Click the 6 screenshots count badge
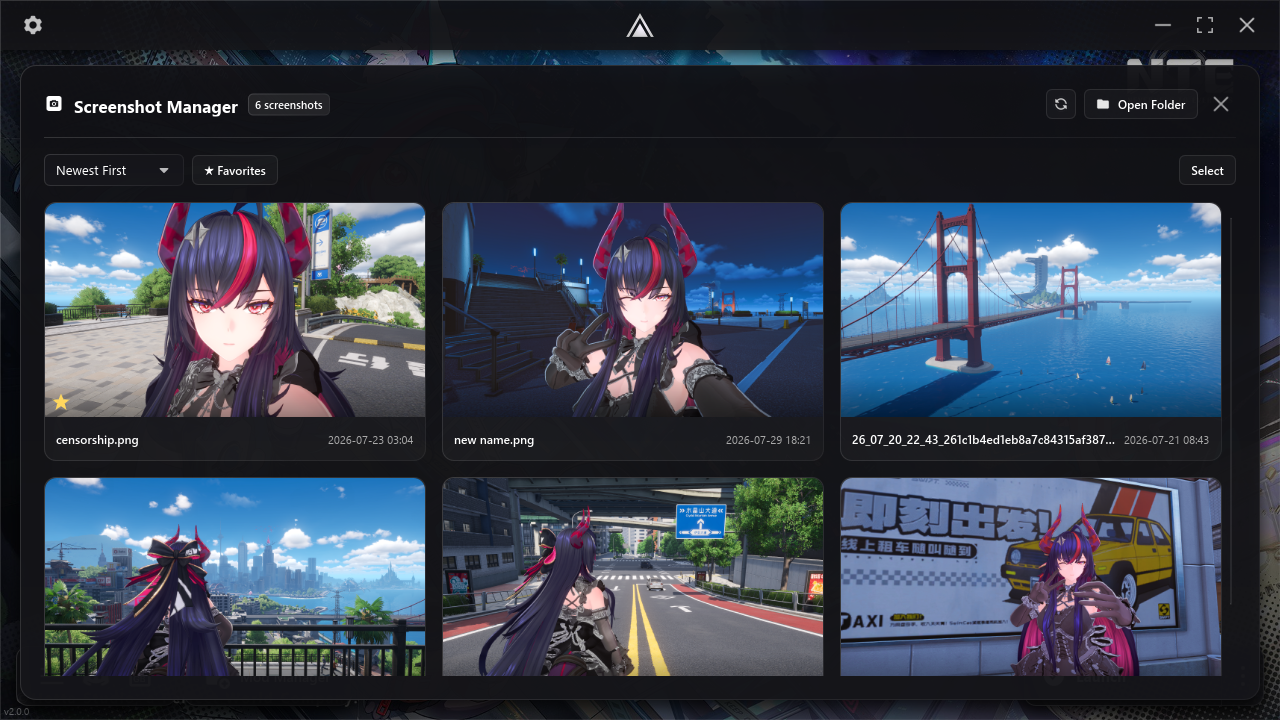This screenshot has height=720, width=1280. pos(289,105)
